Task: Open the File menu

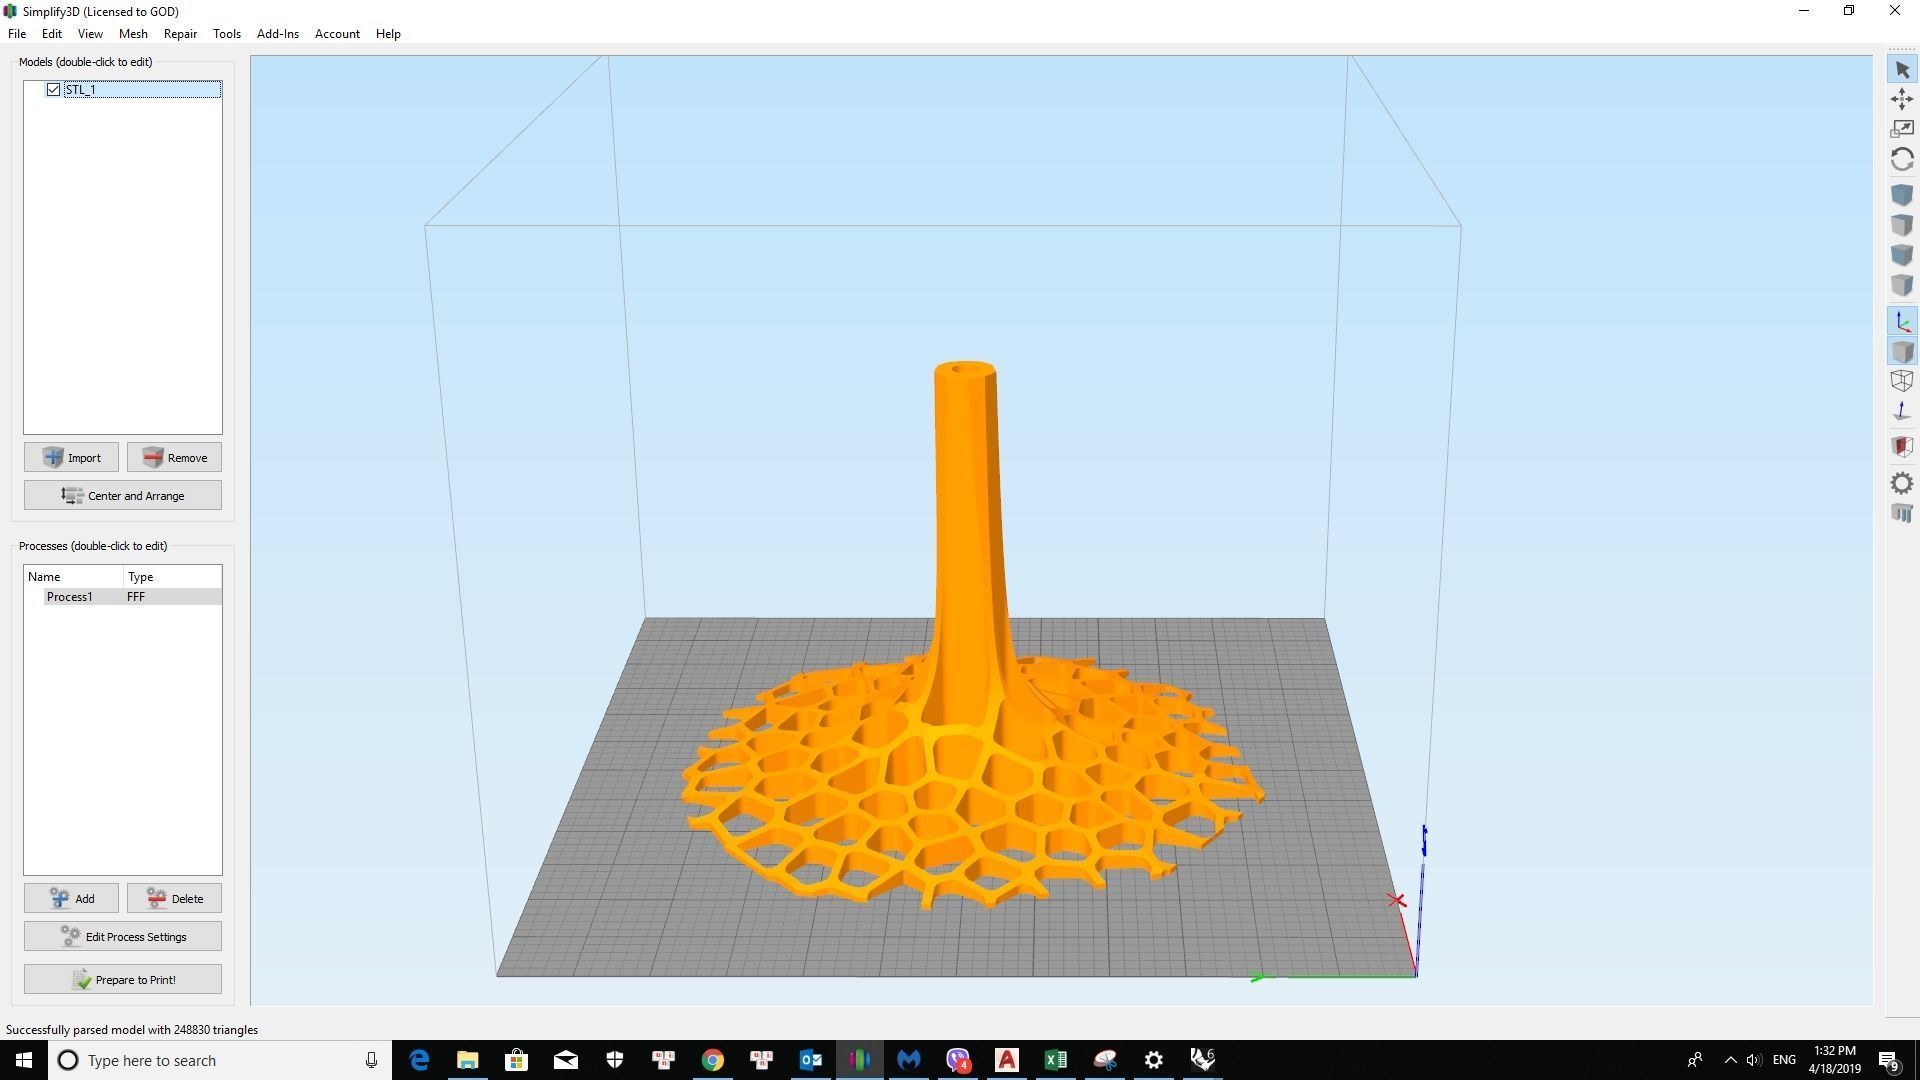Action: click(17, 34)
